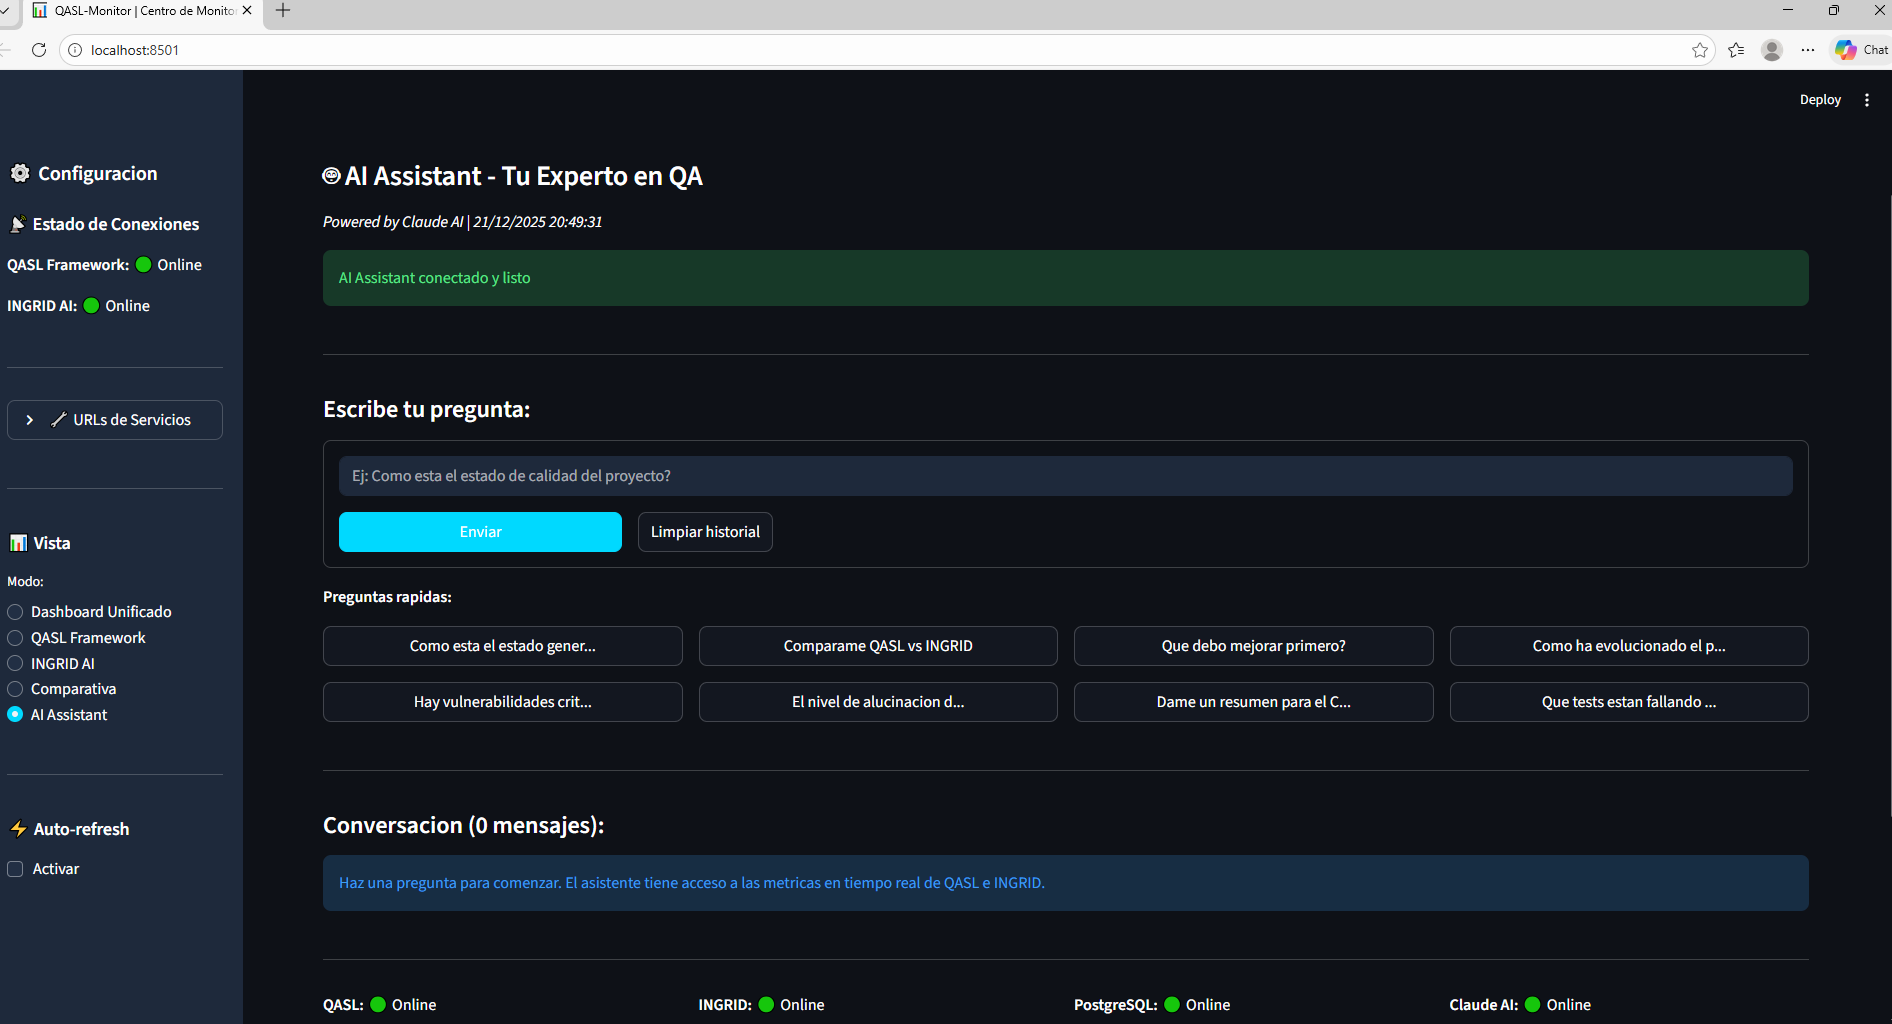Click the Enviar button
Image resolution: width=1892 pixels, height=1024 pixels.
(480, 531)
